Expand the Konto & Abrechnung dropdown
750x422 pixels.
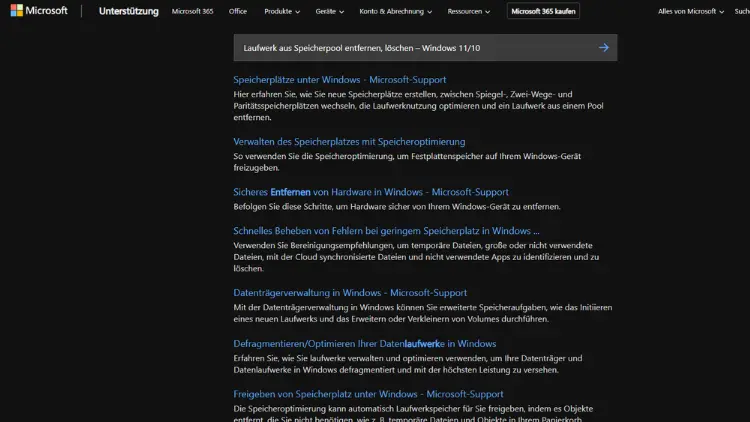[396, 11]
